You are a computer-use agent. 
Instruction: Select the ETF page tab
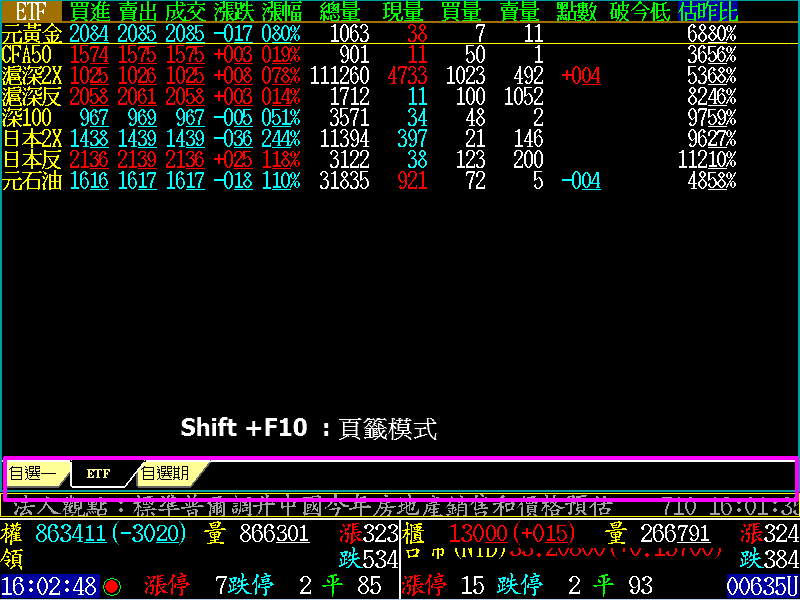[x=98, y=473]
